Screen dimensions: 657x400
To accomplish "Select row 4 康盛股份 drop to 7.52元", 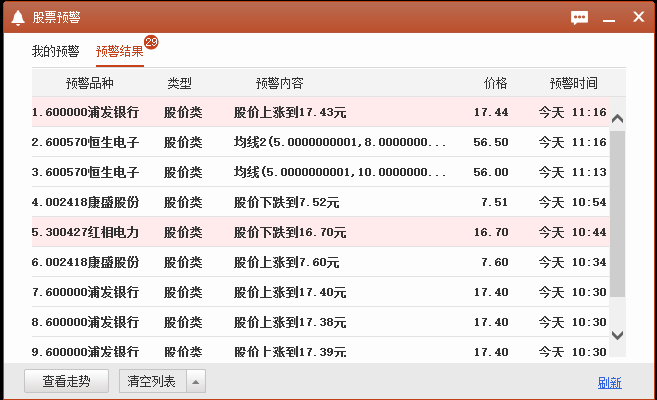I will [320, 202].
